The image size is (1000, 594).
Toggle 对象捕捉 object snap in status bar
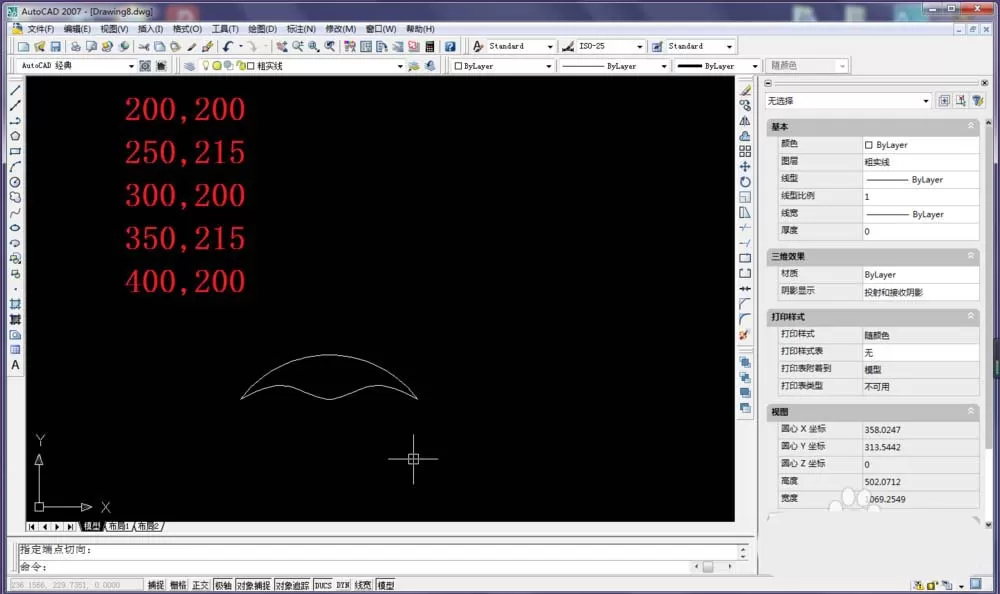(253, 585)
